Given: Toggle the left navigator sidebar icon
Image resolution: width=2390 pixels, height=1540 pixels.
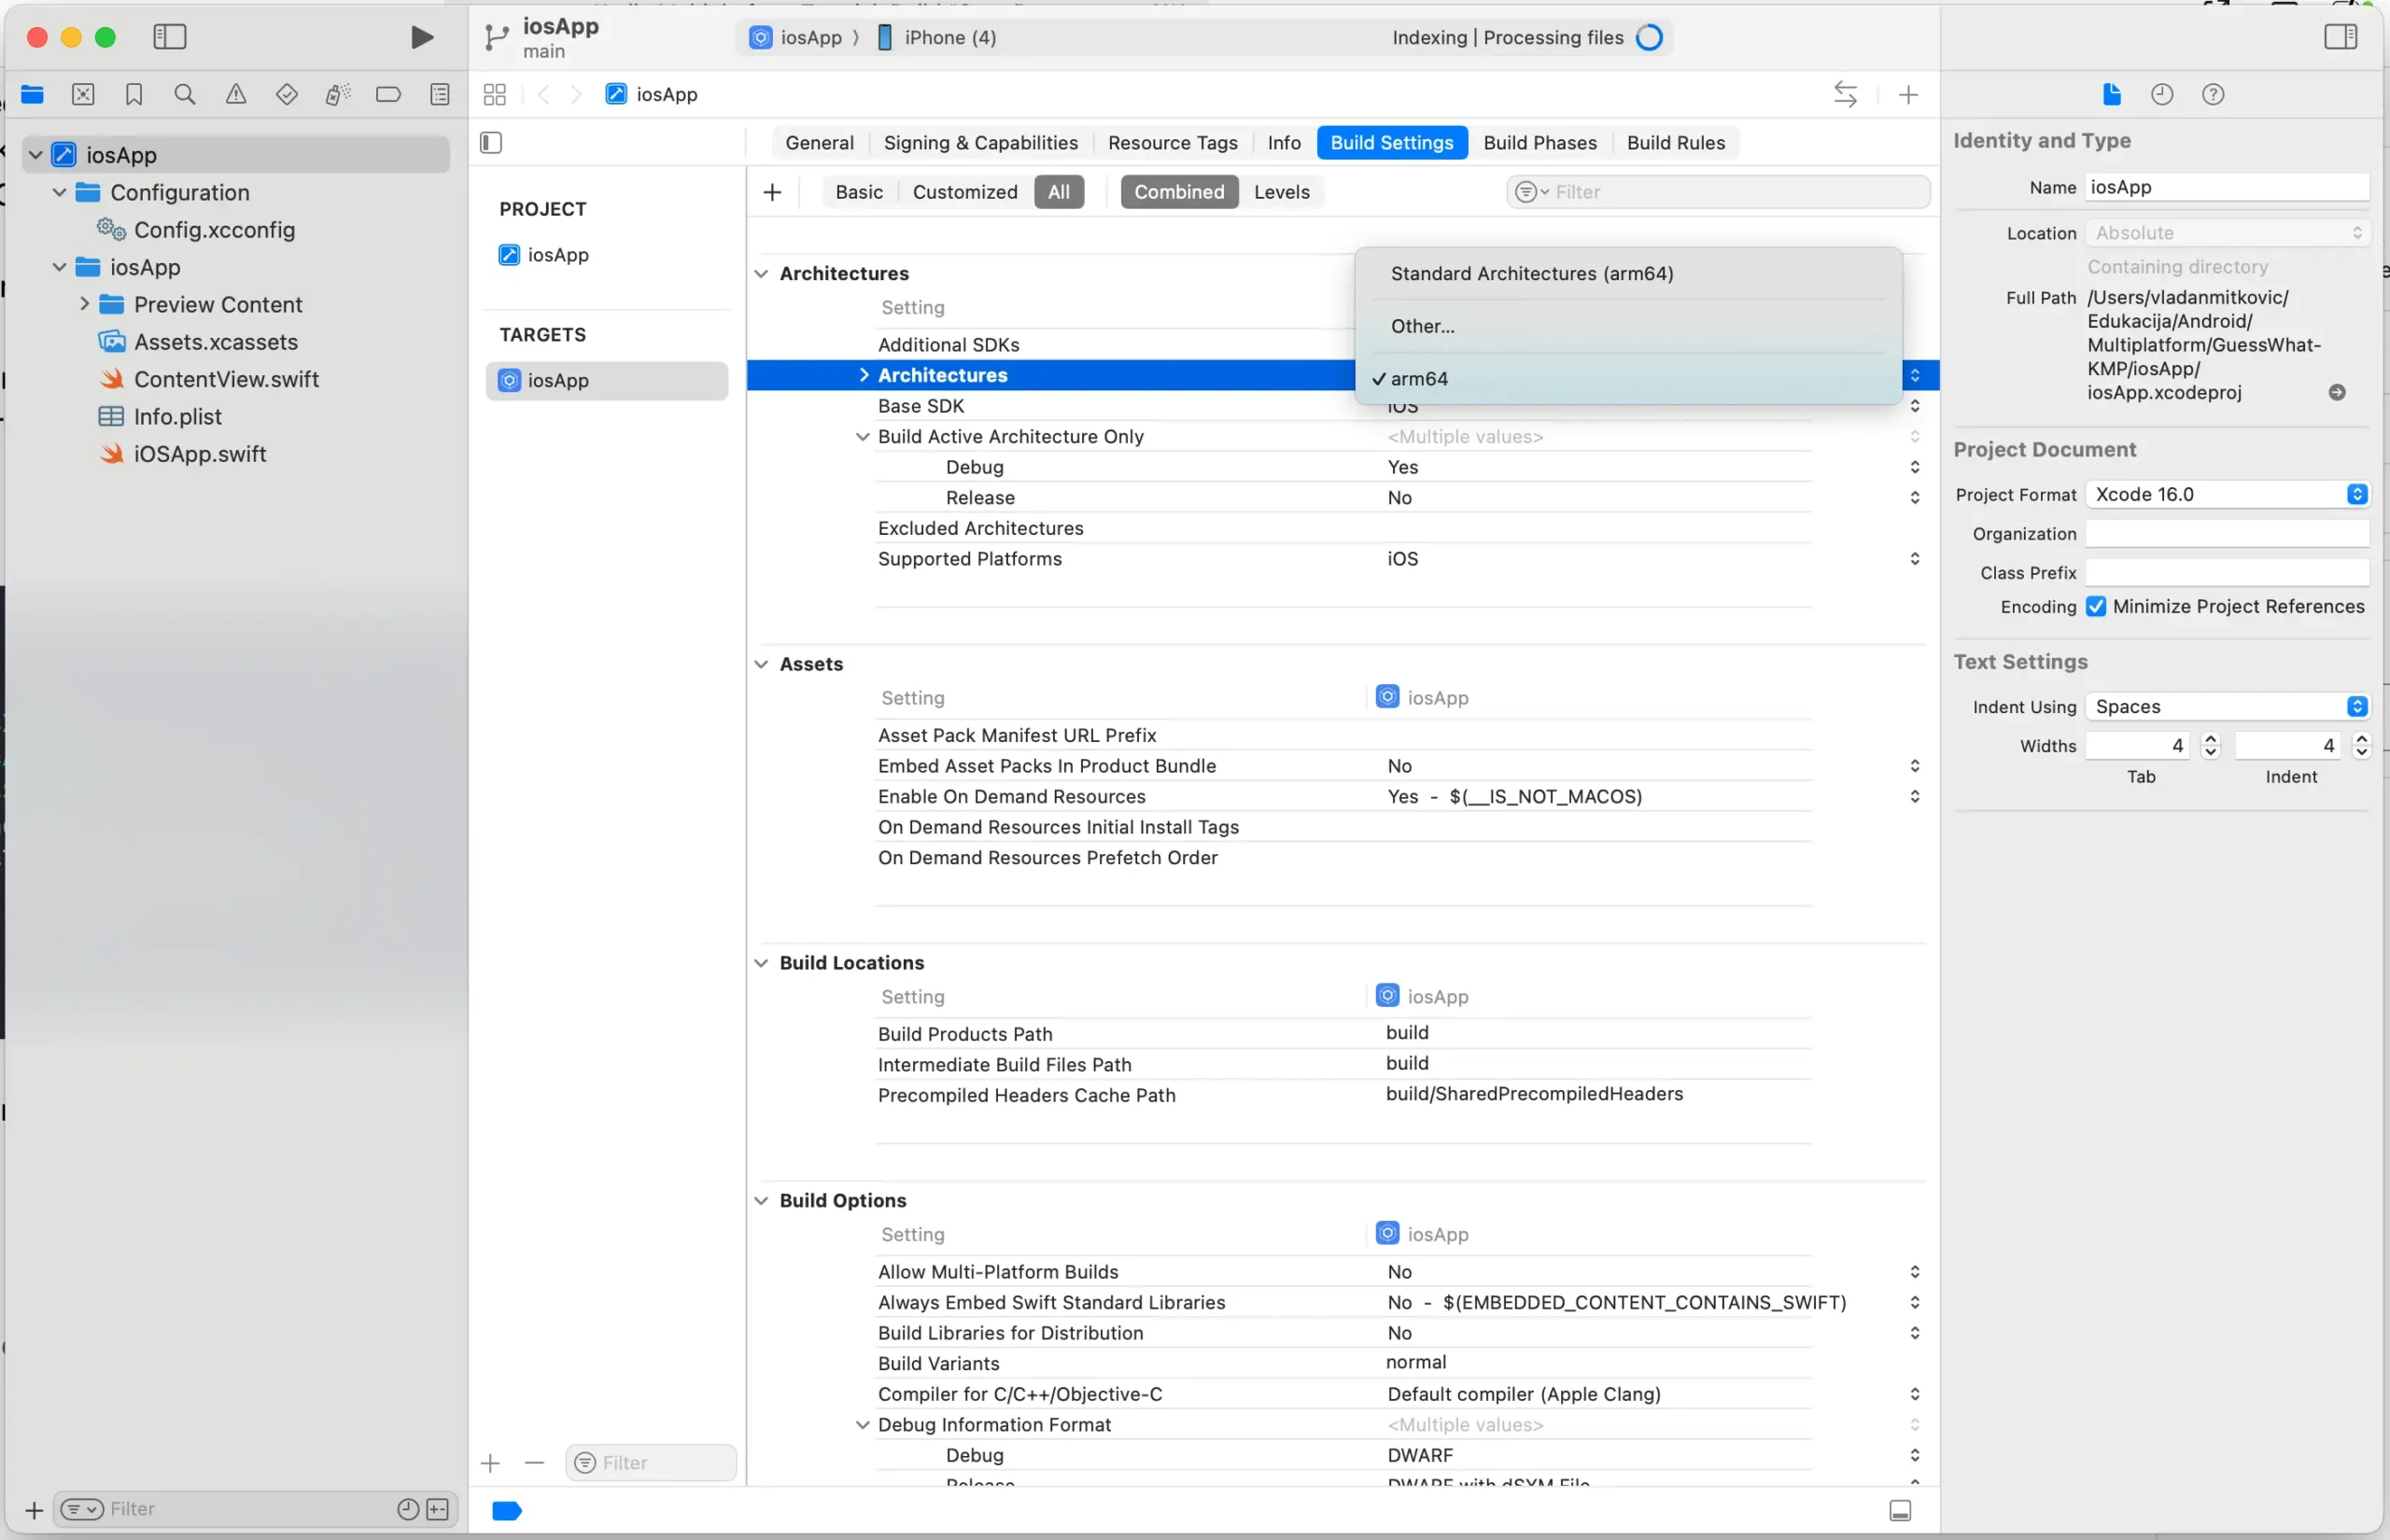Looking at the screenshot, I should pos(169,37).
